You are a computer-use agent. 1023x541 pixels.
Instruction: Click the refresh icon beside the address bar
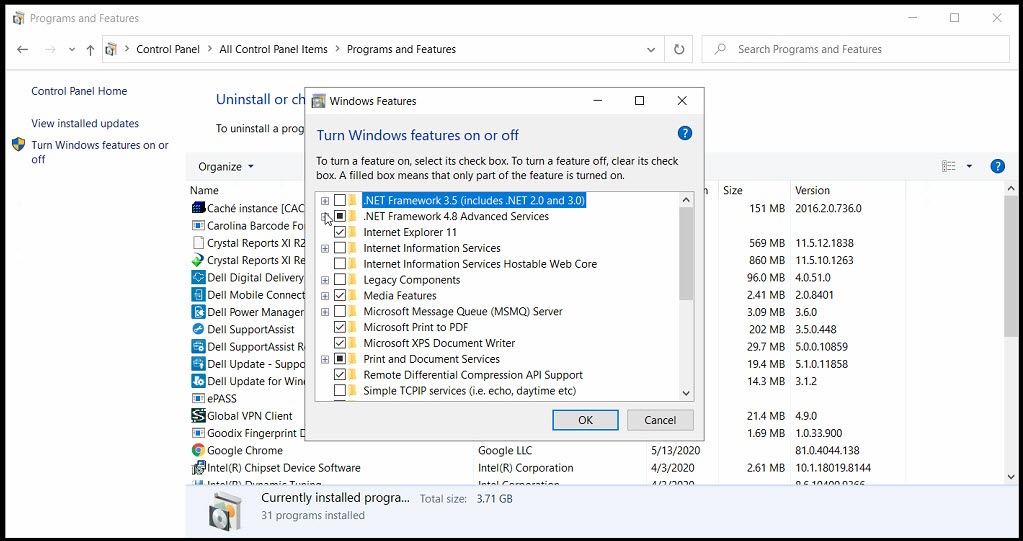pyautogui.click(x=679, y=50)
